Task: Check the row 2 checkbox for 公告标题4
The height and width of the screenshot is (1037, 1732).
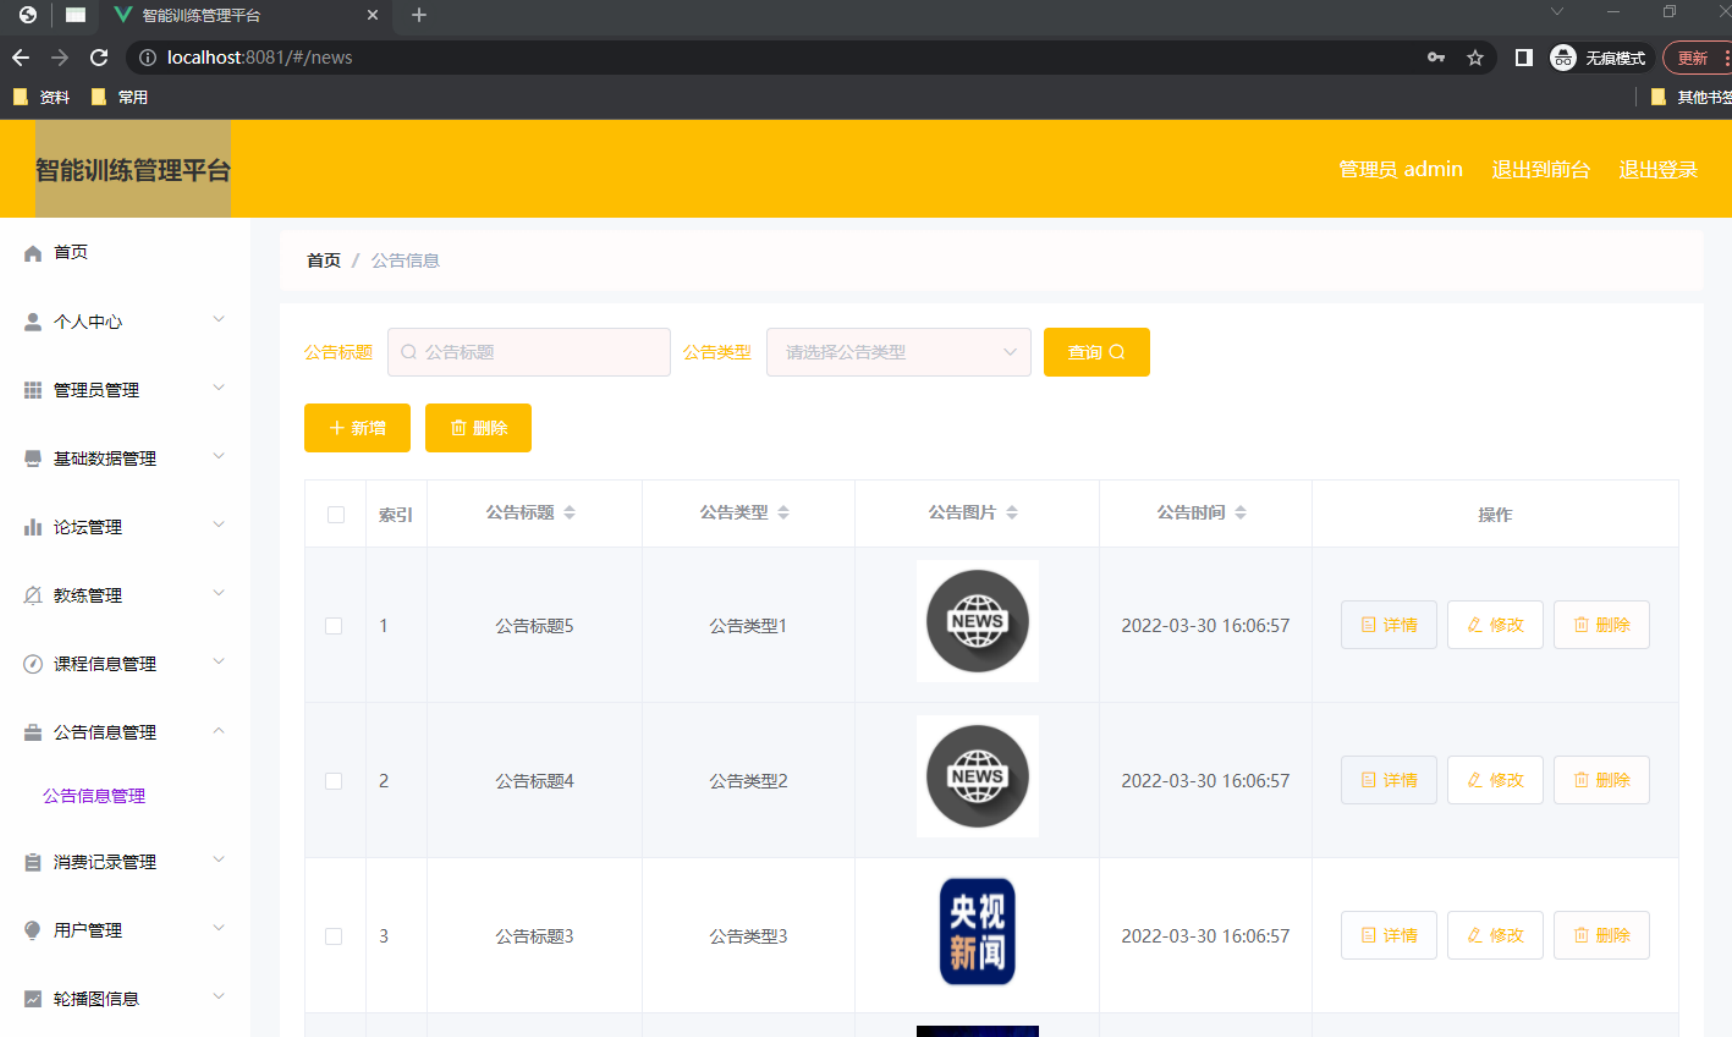Action: coord(334,781)
